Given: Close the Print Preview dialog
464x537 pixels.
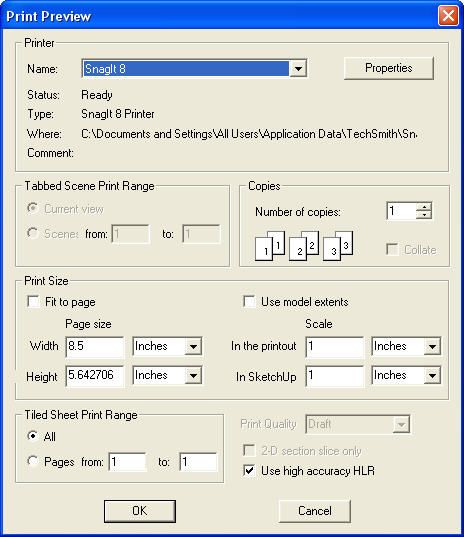Looking at the screenshot, I should coord(448,16).
